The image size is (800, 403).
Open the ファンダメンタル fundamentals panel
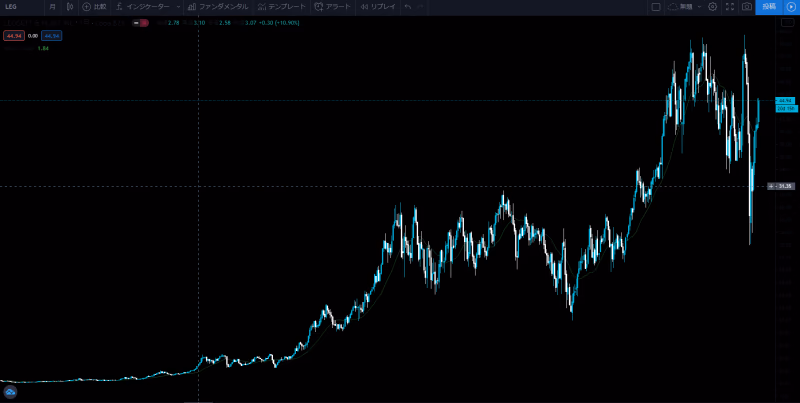point(218,6)
